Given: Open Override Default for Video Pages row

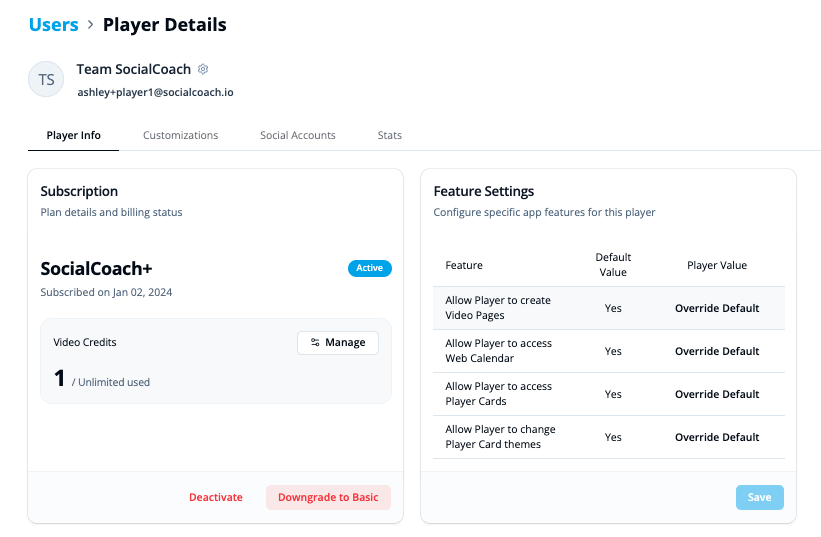Looking at the screenshot, I should (x=717, y=308).
